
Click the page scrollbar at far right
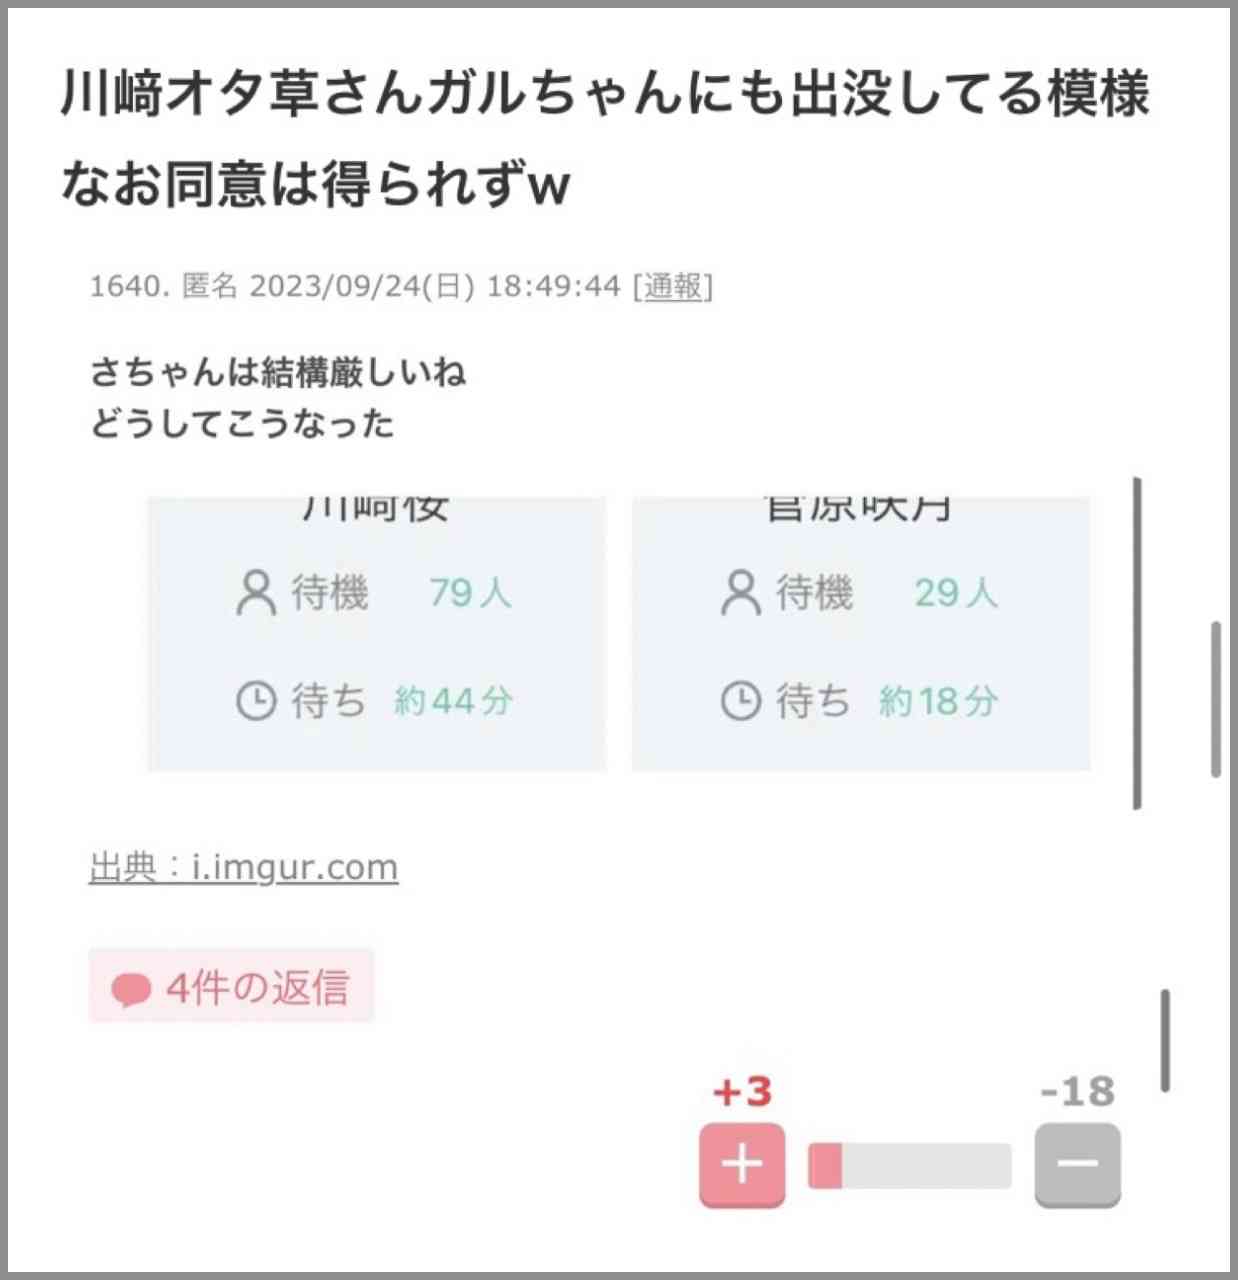click(x=1216, y=699)
